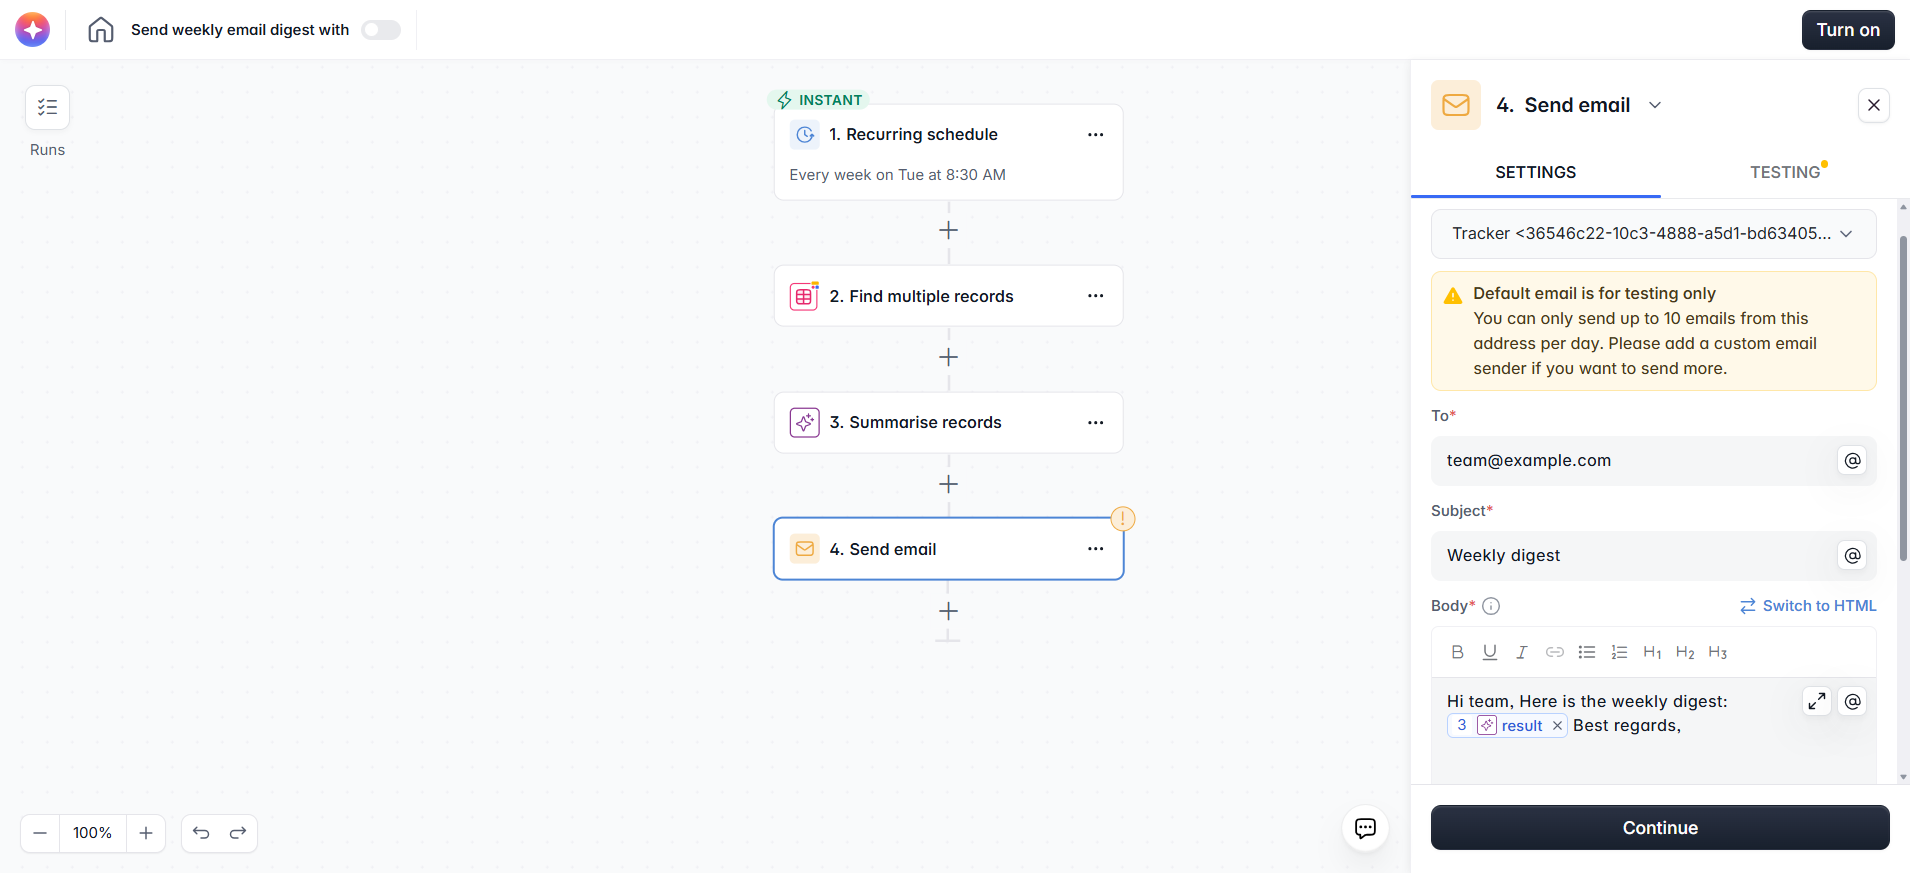Add a step after Summarise records
The height and width of the screenshot is (873, 1910).
pyautogui.click(x=949, y=484)
